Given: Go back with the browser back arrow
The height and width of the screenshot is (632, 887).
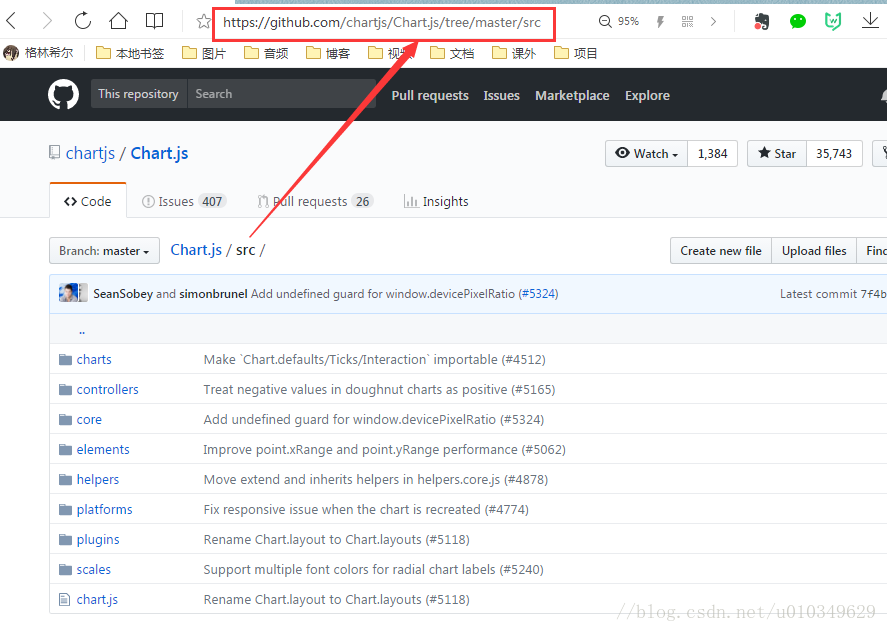Looking at the screenshot, I should pos(11,22).
